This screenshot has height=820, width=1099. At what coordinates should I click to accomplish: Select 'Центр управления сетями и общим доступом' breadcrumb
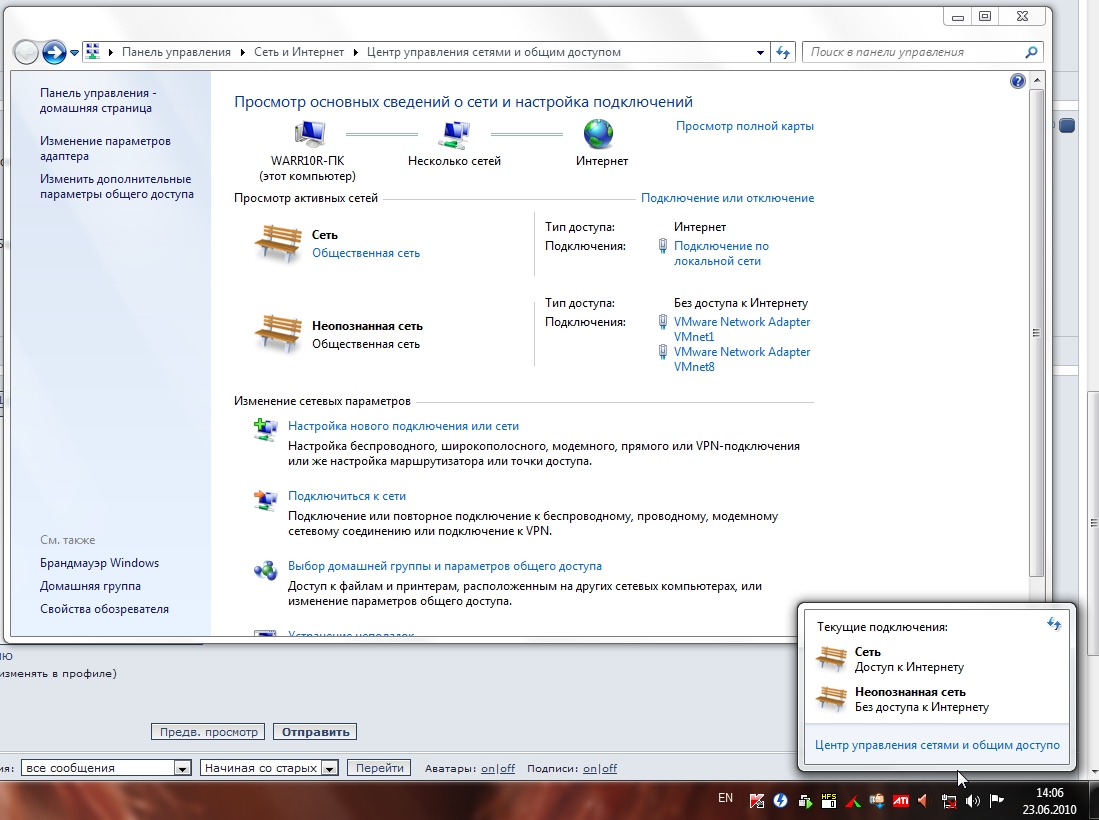[x=493, y=52]
